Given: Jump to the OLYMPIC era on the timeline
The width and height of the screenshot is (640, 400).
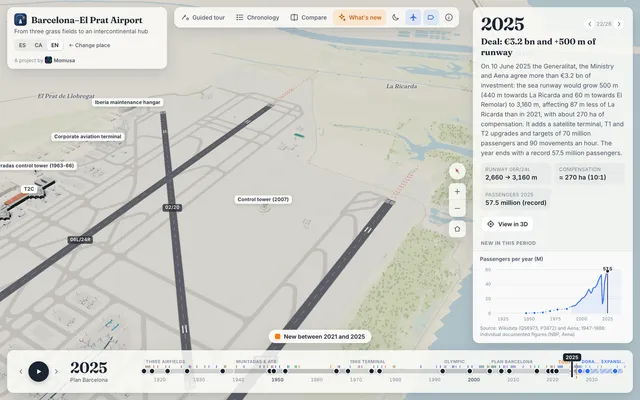Looking at the screenshot, I should pyautogui.click(x=454, y=362).
